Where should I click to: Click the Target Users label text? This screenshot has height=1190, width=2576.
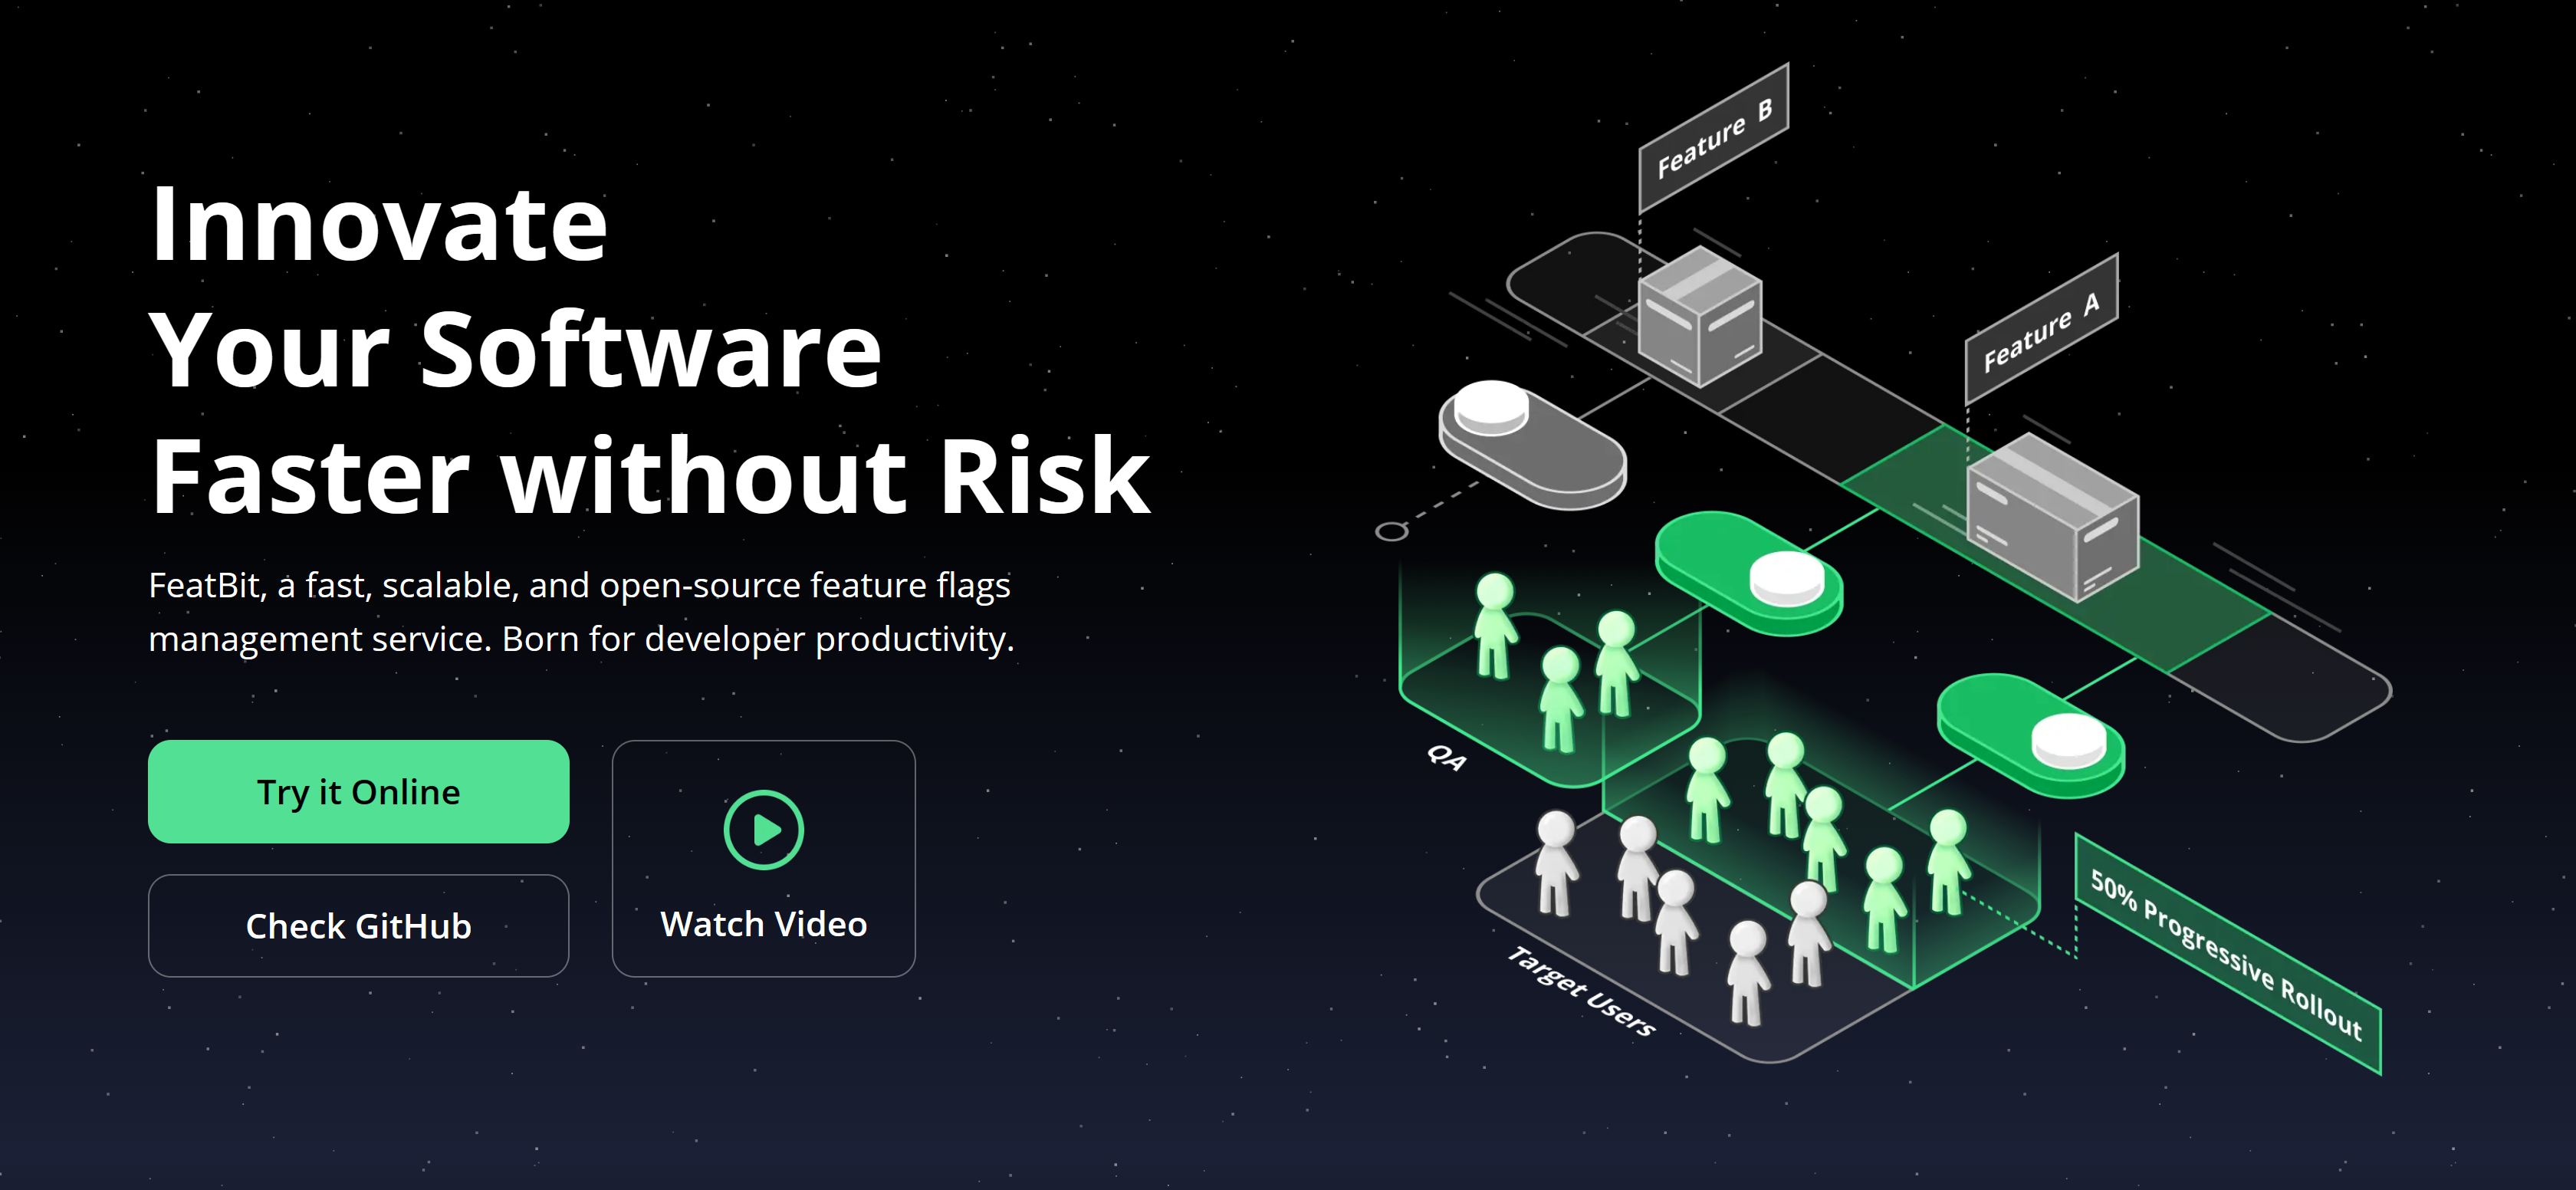(x=1581, y=991)
